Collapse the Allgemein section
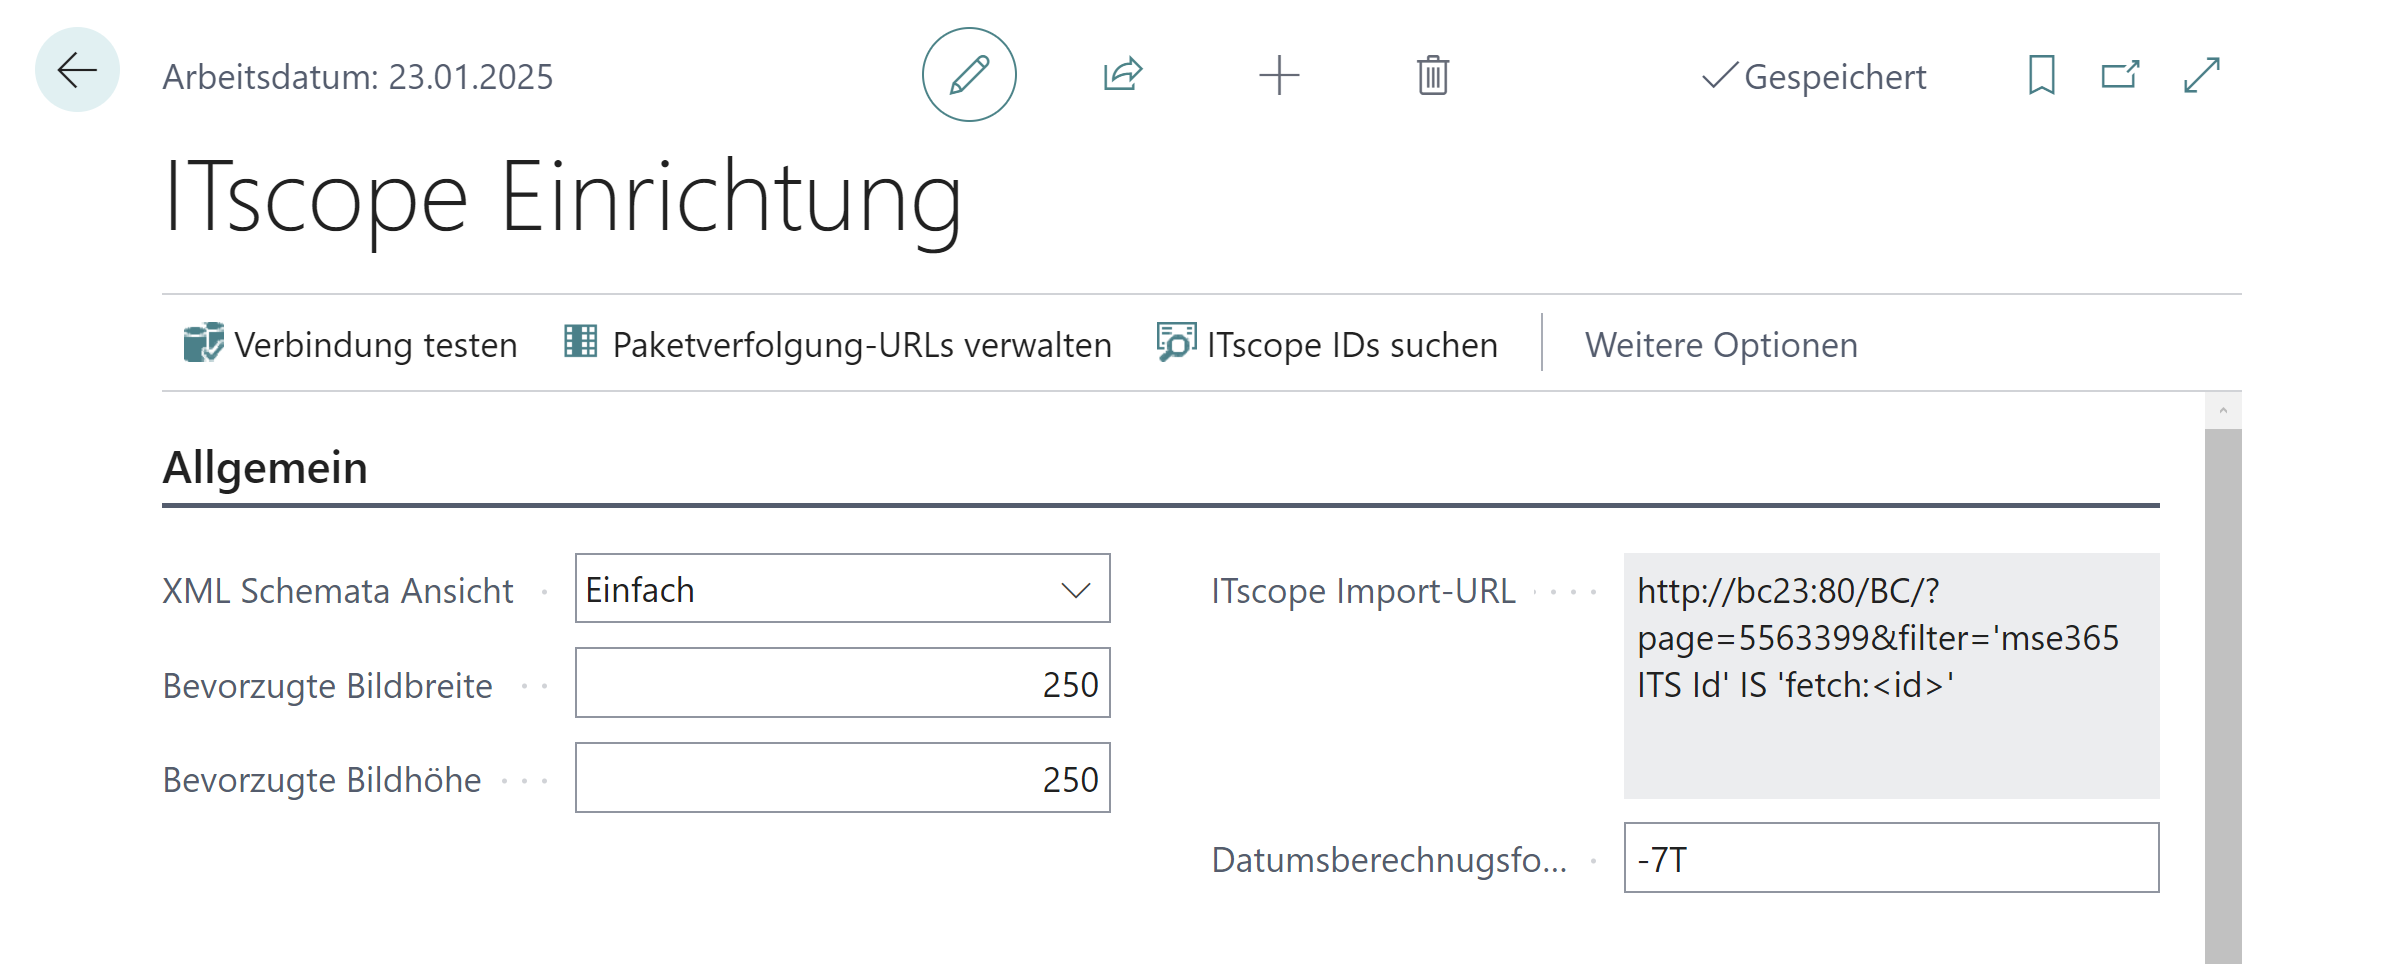Image resolution: width=2407 pixels, height=965 pixels. pos(265,466)
